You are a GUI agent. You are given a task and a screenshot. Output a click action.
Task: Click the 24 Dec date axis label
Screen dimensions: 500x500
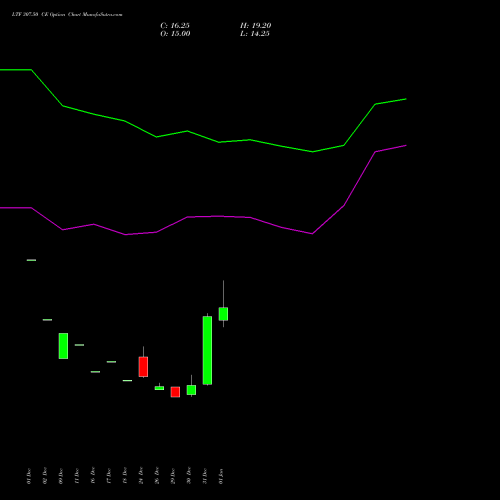pyautogui.click(x=141, y=476)
